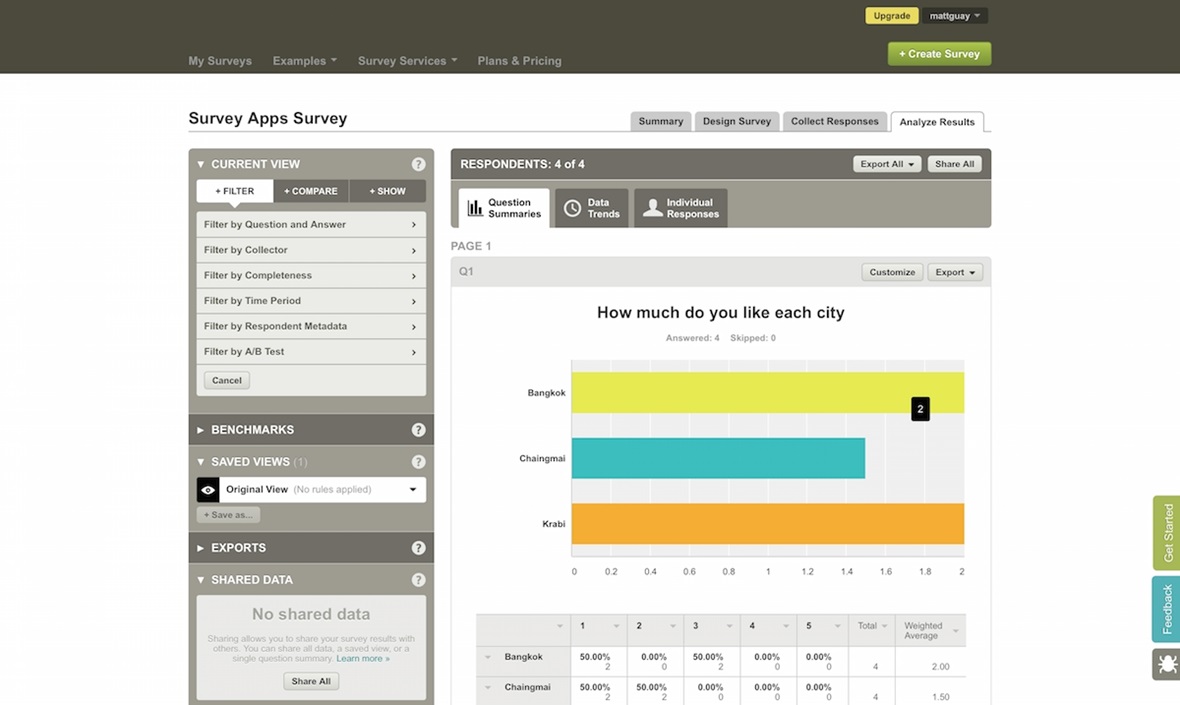Screen dimensions: 1180x705
Task: Open the column 5 header dropdown
Action: pos(837,626)
